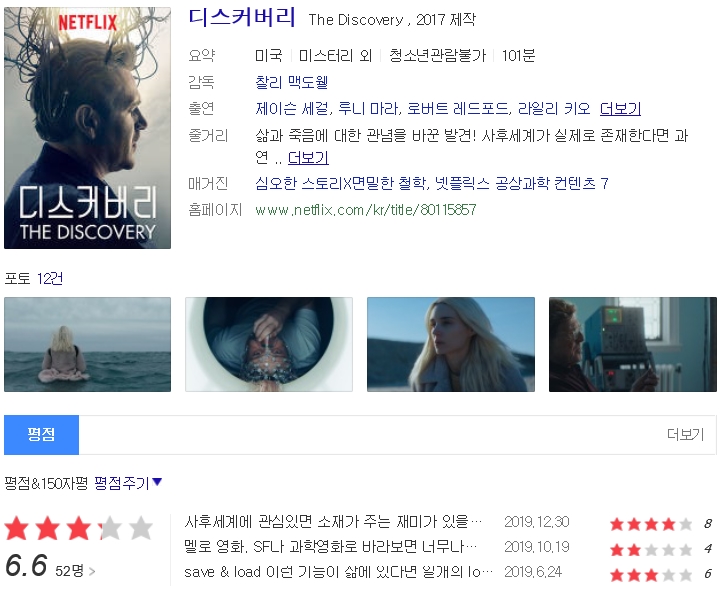This screenshot has height=589, width=720.
Task: View photo of blonde woman outdoors
Action: tap(451, 344)
